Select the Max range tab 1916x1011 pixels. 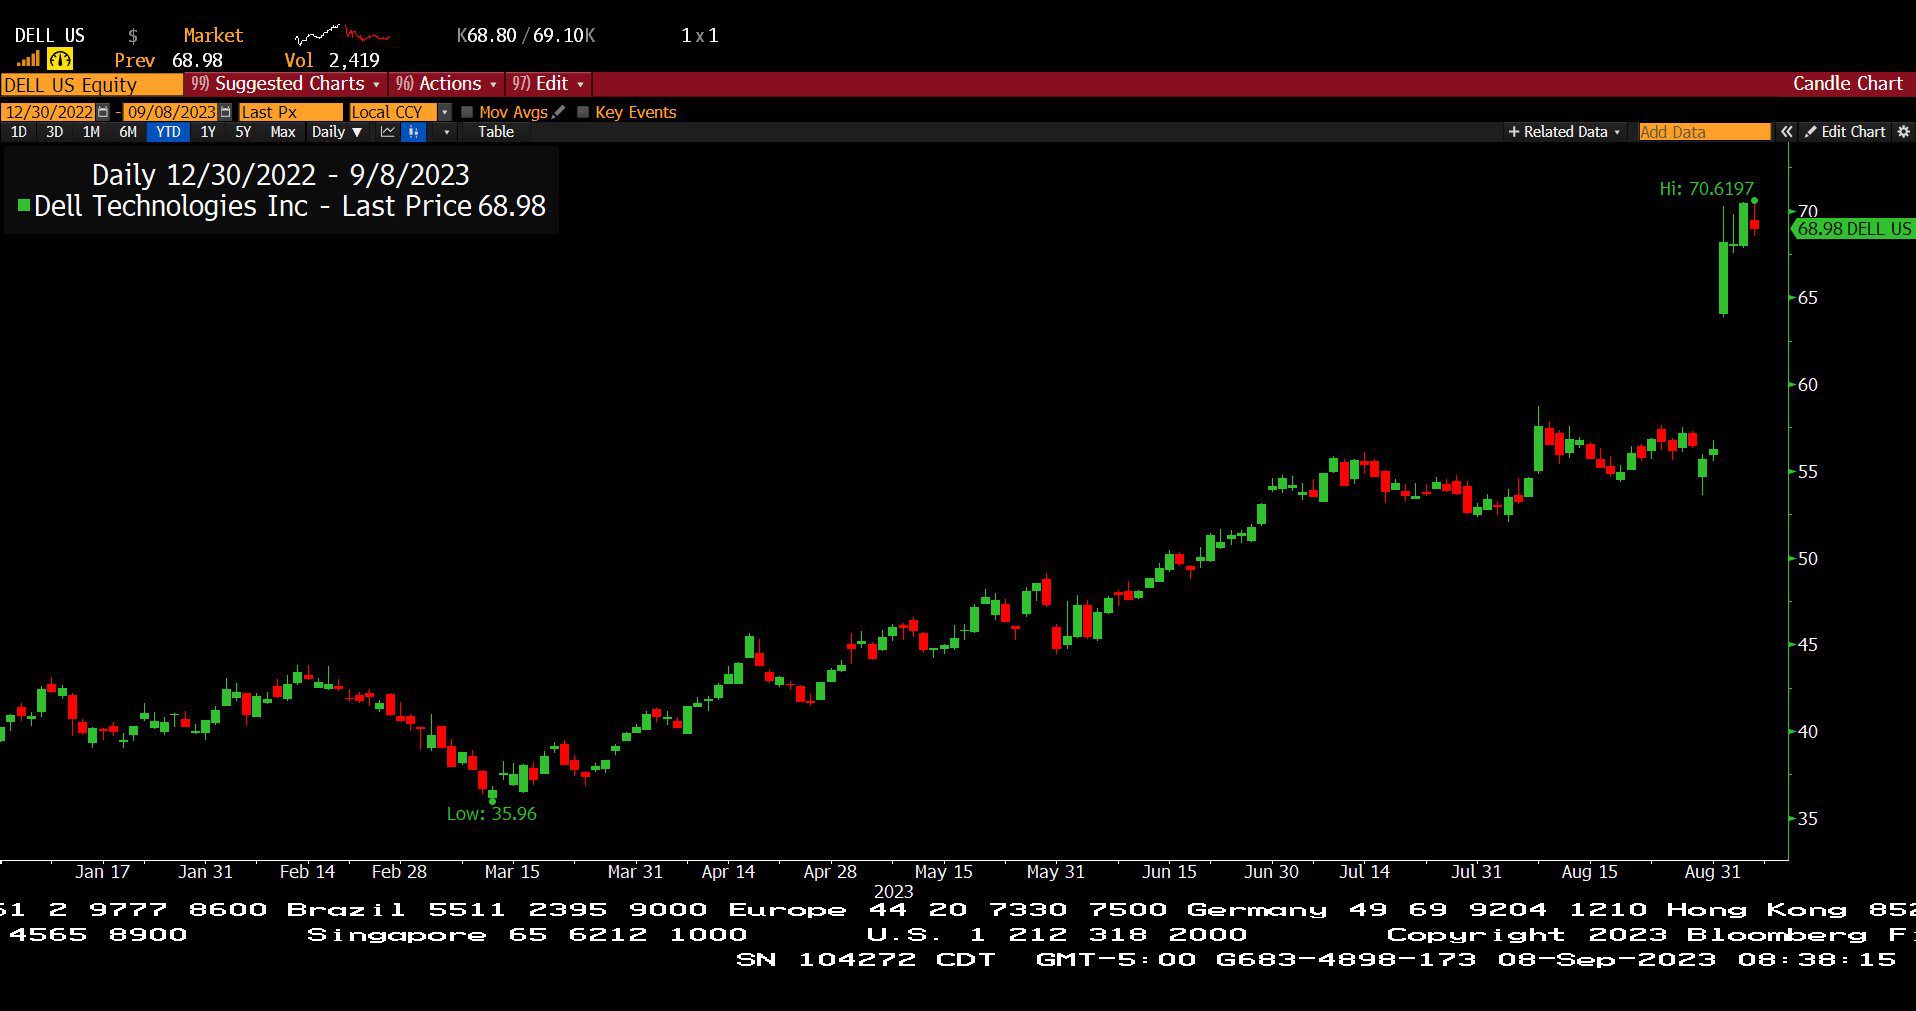click(283, 132)
